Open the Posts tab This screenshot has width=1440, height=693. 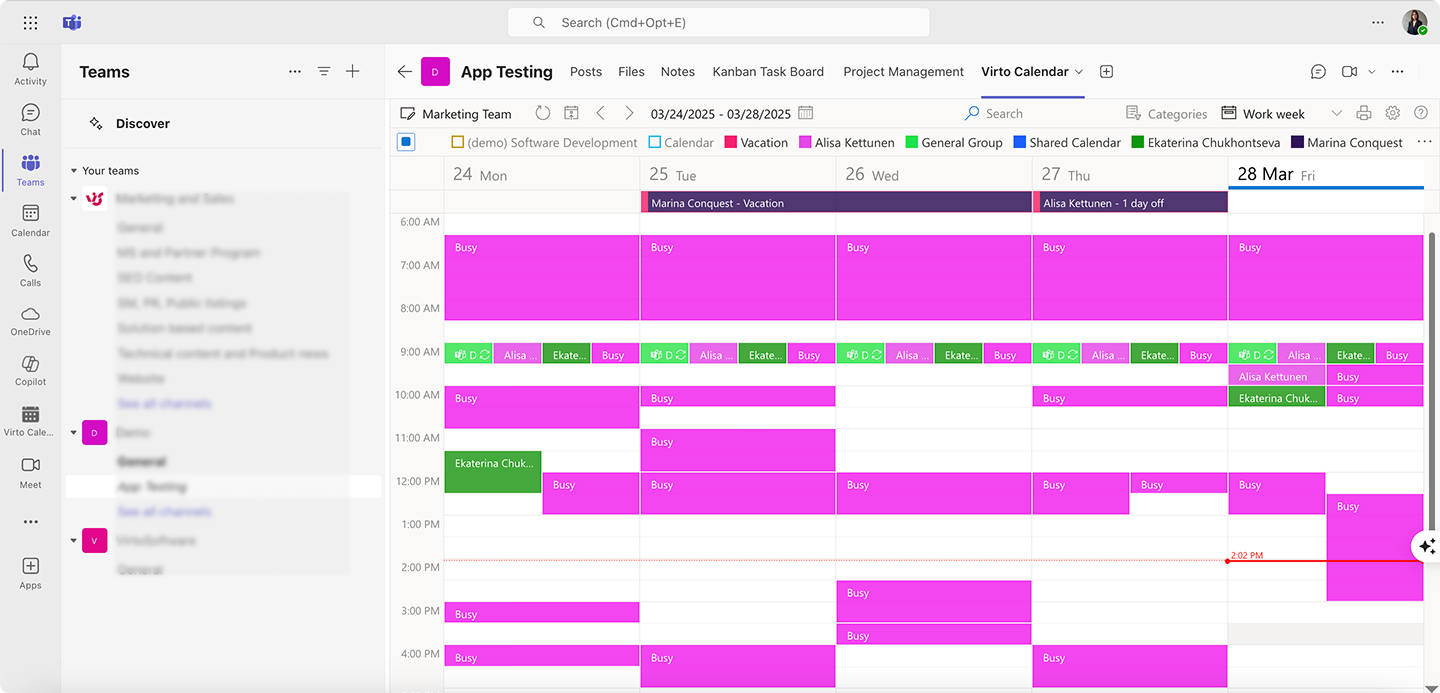tap(586, 71)
